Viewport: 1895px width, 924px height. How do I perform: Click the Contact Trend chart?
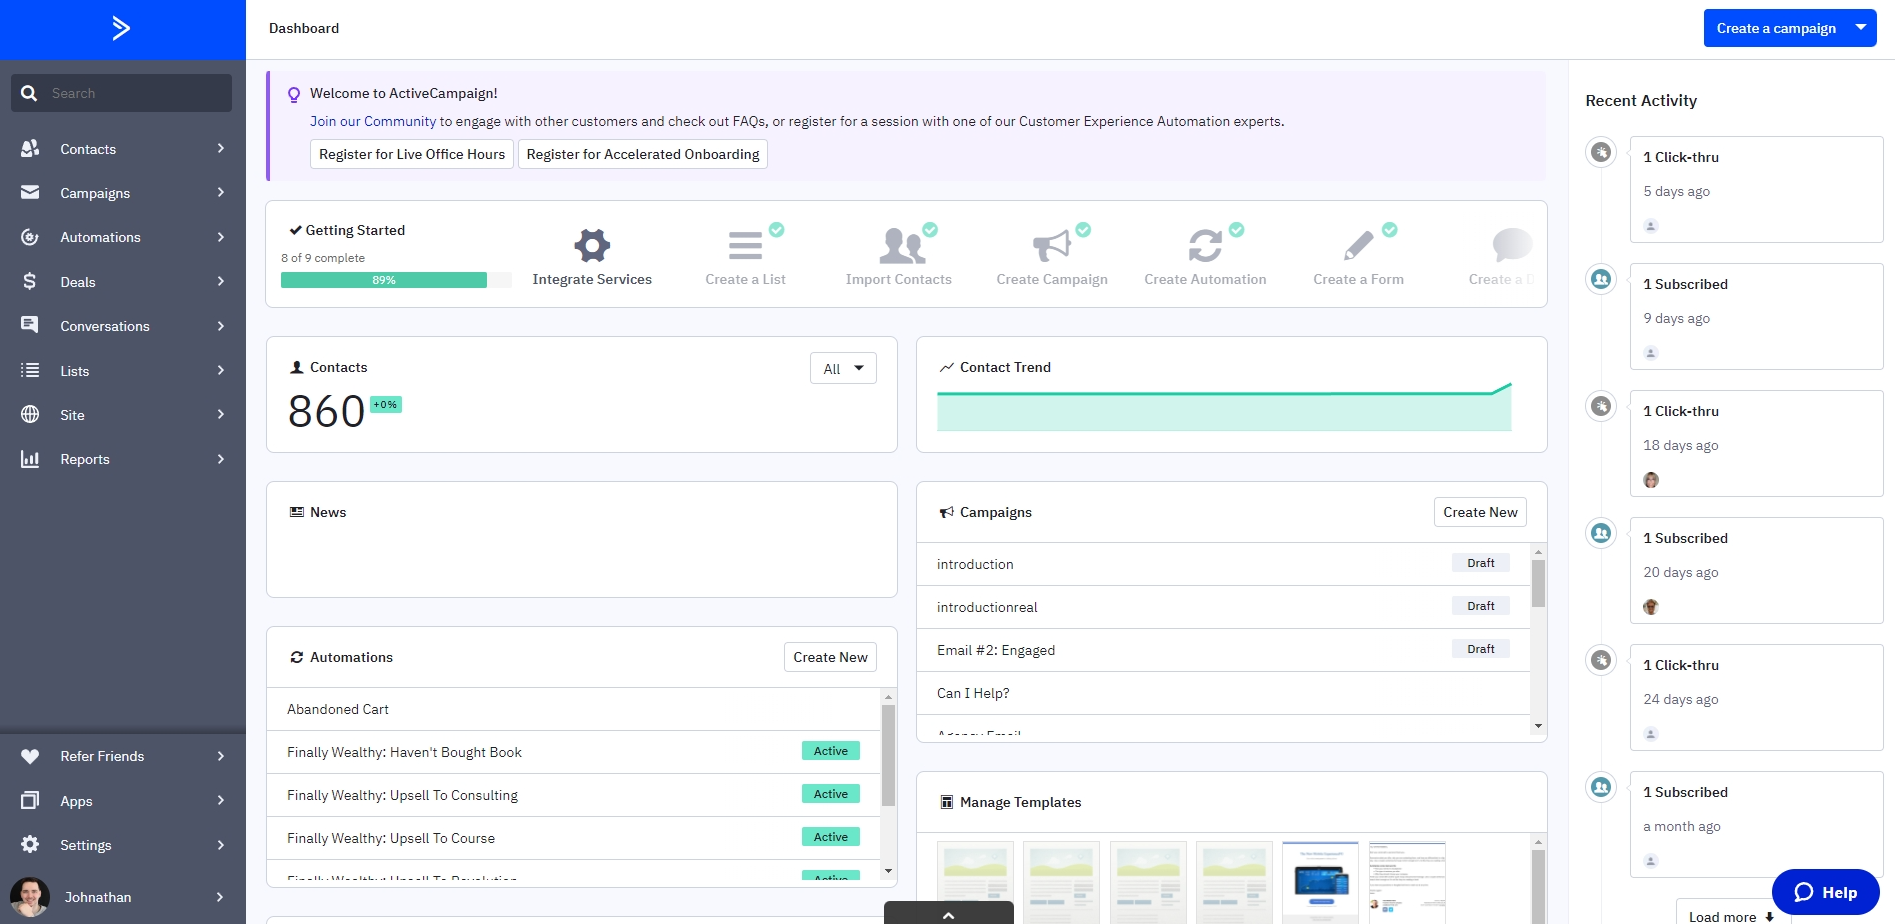(1225, 406)
